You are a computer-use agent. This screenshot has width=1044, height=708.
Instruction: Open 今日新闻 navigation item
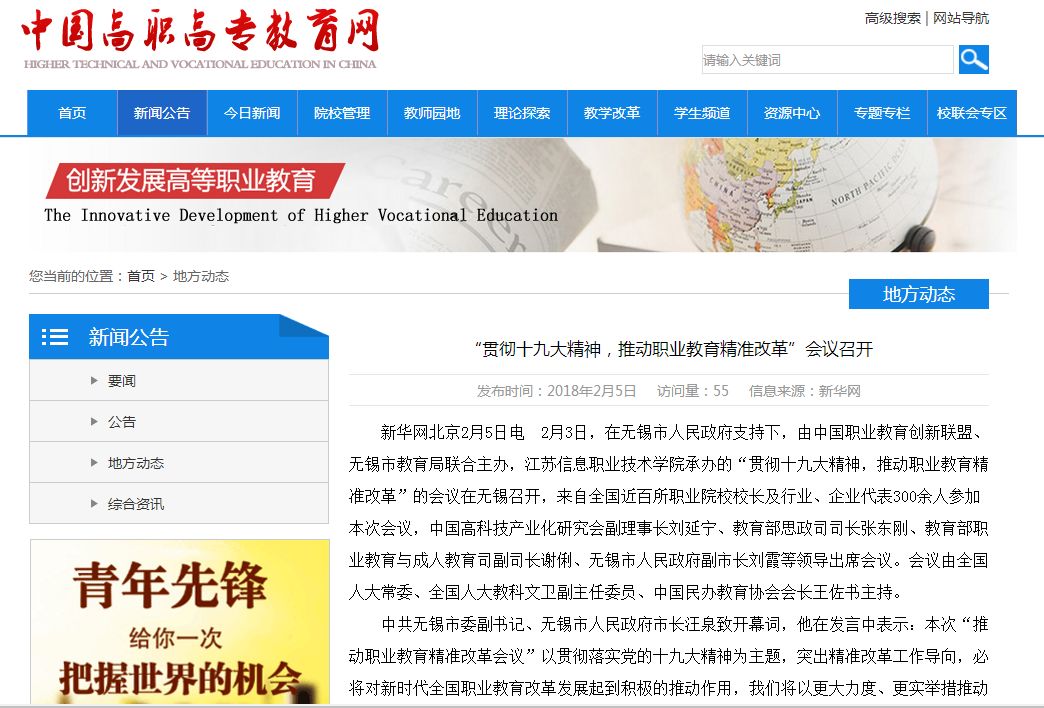pyautogui.click(x=252, y=113)
